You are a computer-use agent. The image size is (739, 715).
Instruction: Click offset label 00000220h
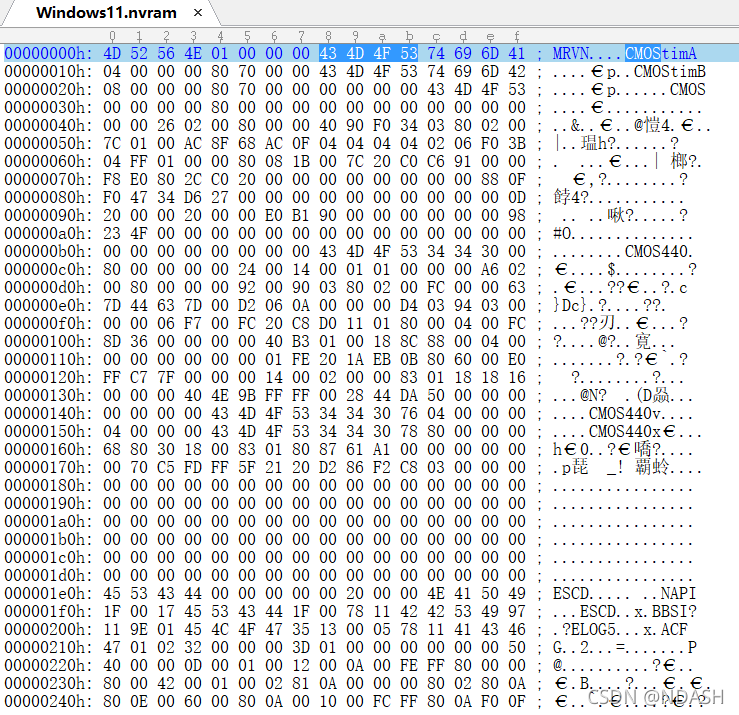pyautogui.click(x=48, y=666)
